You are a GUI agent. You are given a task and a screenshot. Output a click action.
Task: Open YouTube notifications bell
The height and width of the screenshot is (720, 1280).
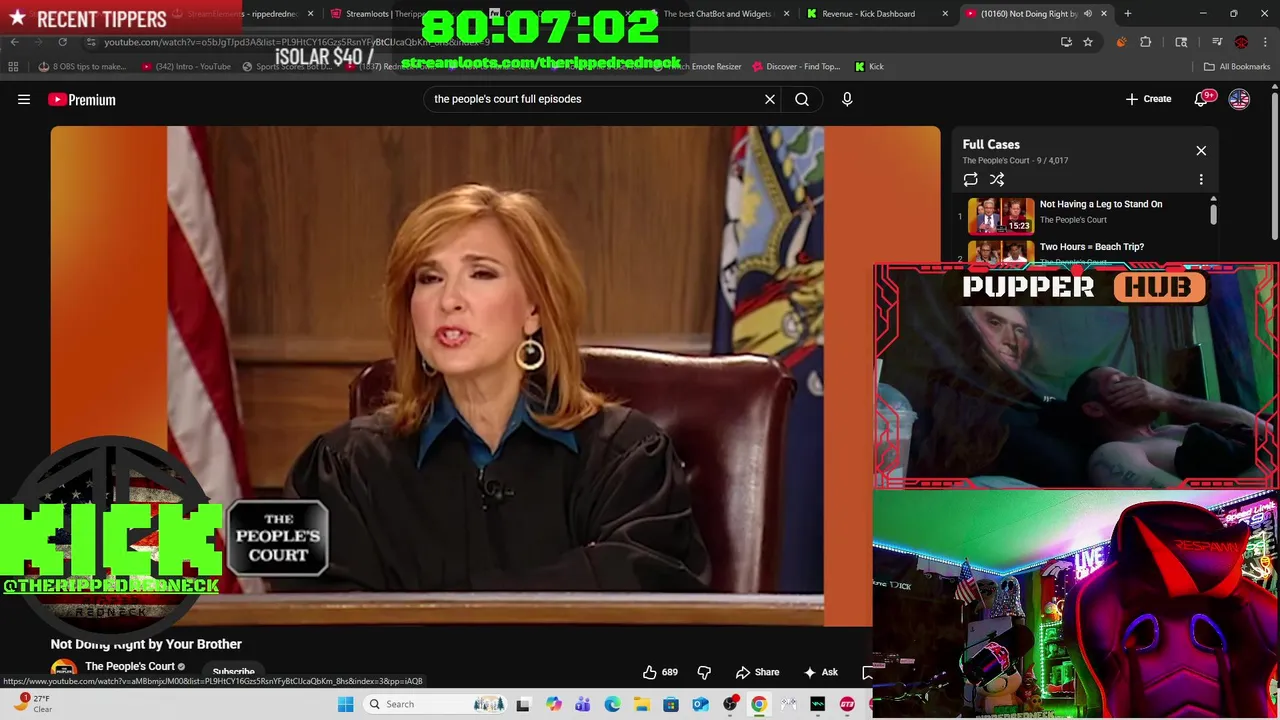(x=1203, y=99)
